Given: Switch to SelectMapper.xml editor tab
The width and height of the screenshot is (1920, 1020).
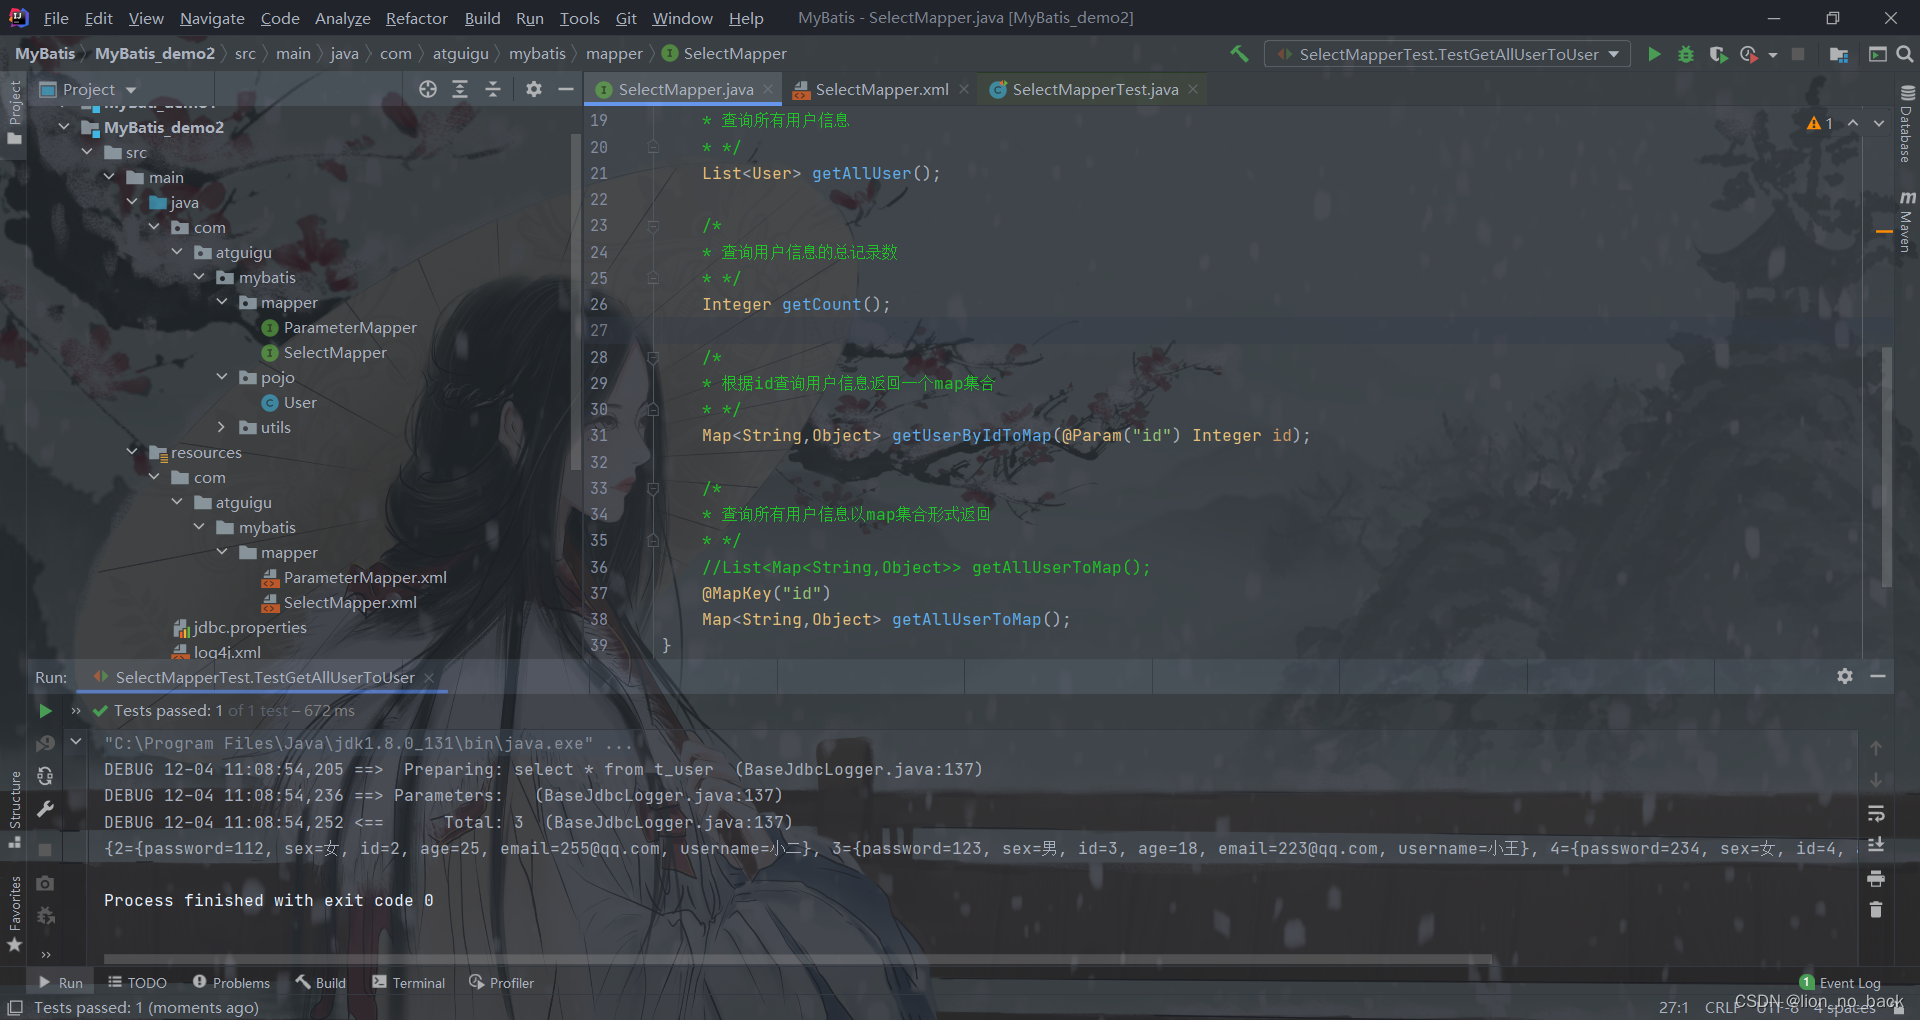Looking at the screenshot, I should [x=881, y=89].
